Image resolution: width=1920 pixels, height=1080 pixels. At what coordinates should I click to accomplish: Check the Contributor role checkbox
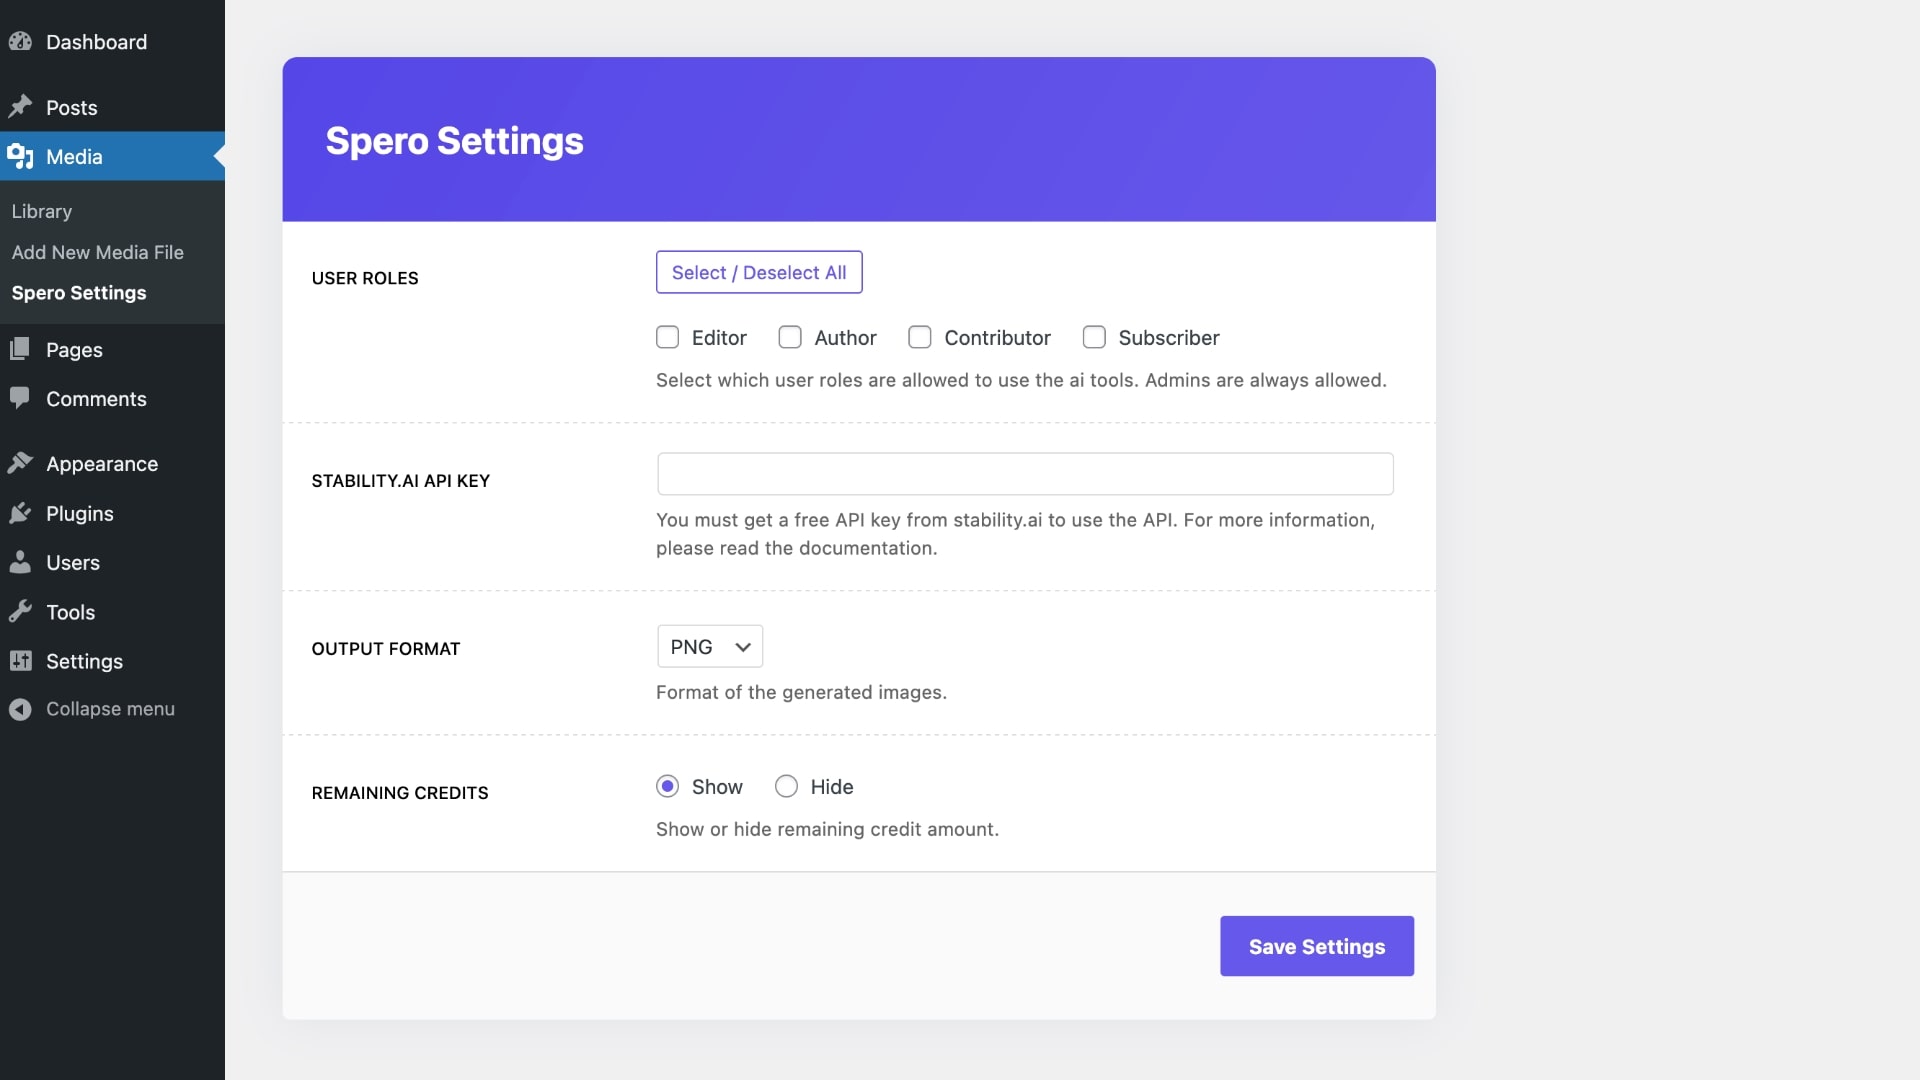(919, 338)
